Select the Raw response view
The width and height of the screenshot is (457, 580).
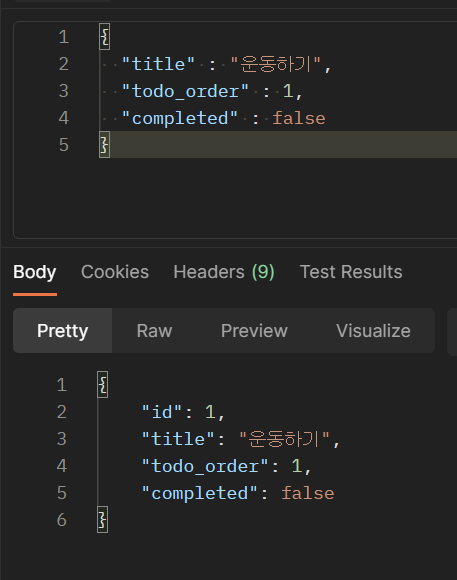click(x=154, y=331)
